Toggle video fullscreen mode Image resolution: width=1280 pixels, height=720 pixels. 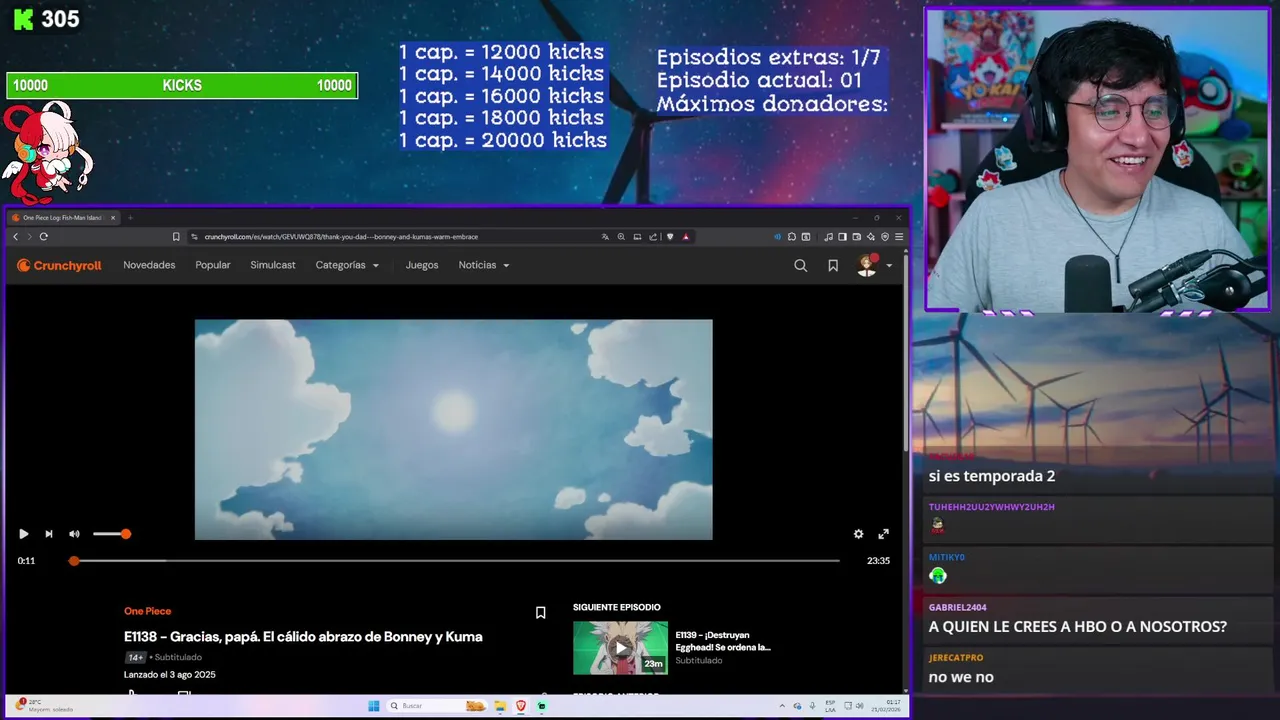883,534
